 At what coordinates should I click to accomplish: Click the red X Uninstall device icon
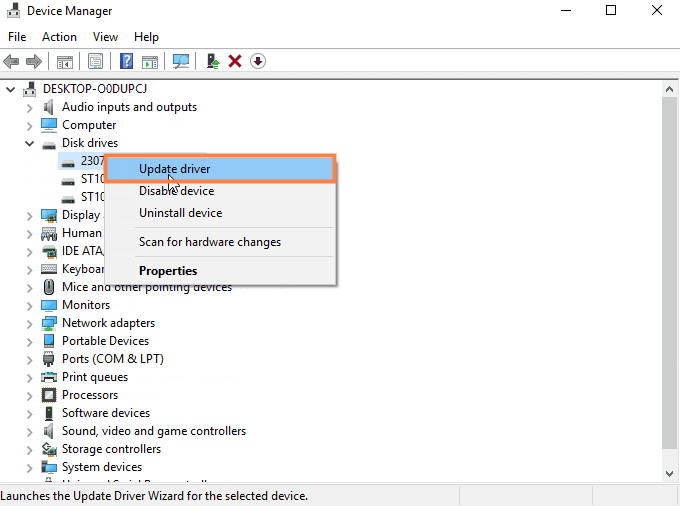click(235, 61)
